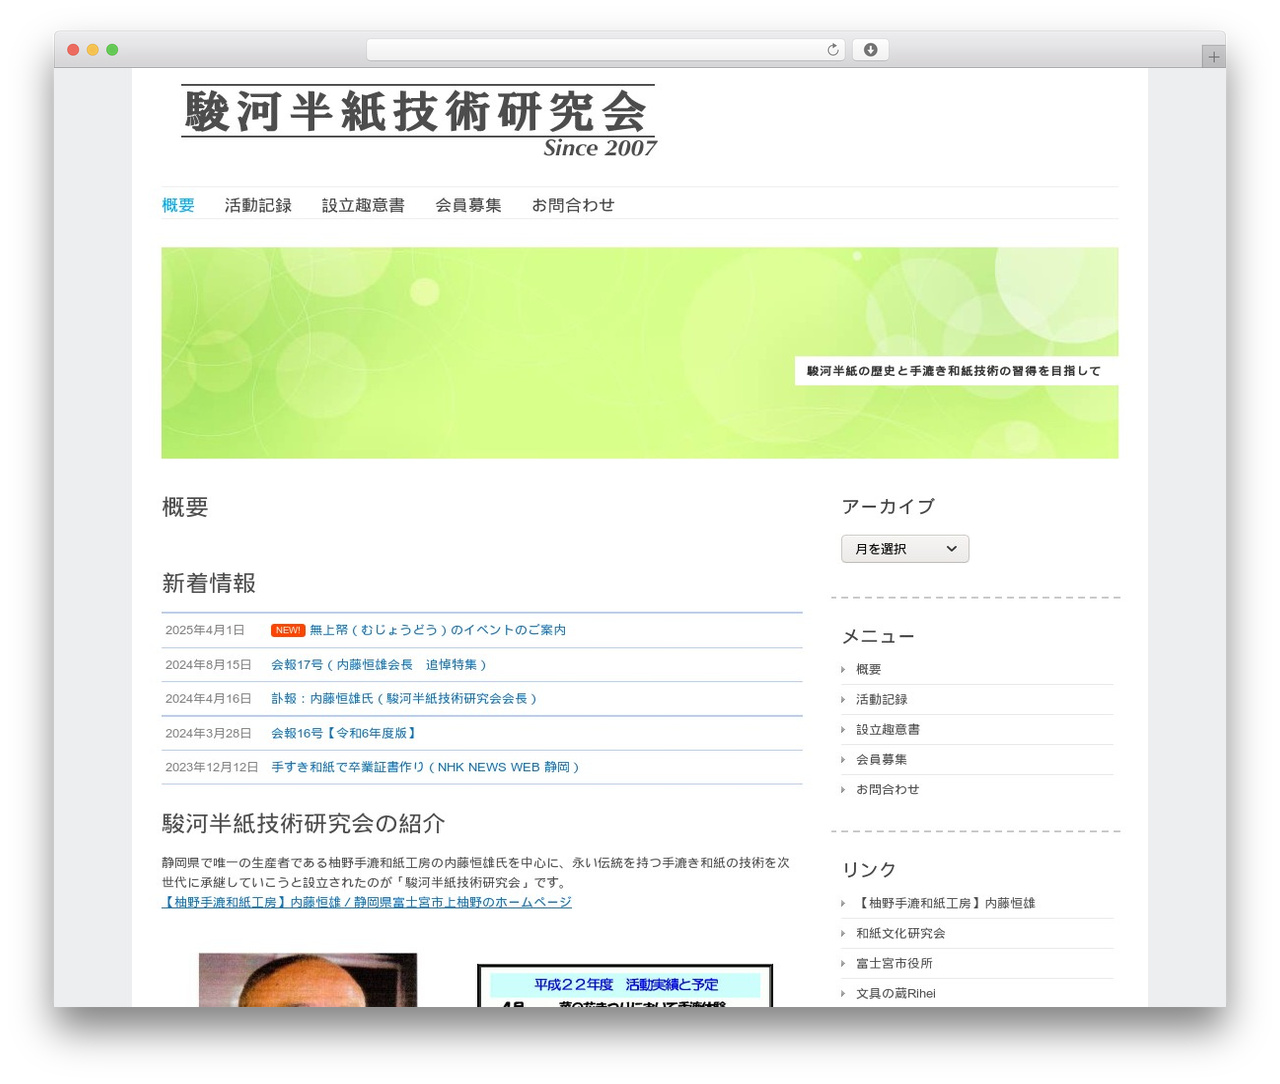Click 概要 in the sidebar menu
1280x1084 pixels.
[x=868, y=669]
